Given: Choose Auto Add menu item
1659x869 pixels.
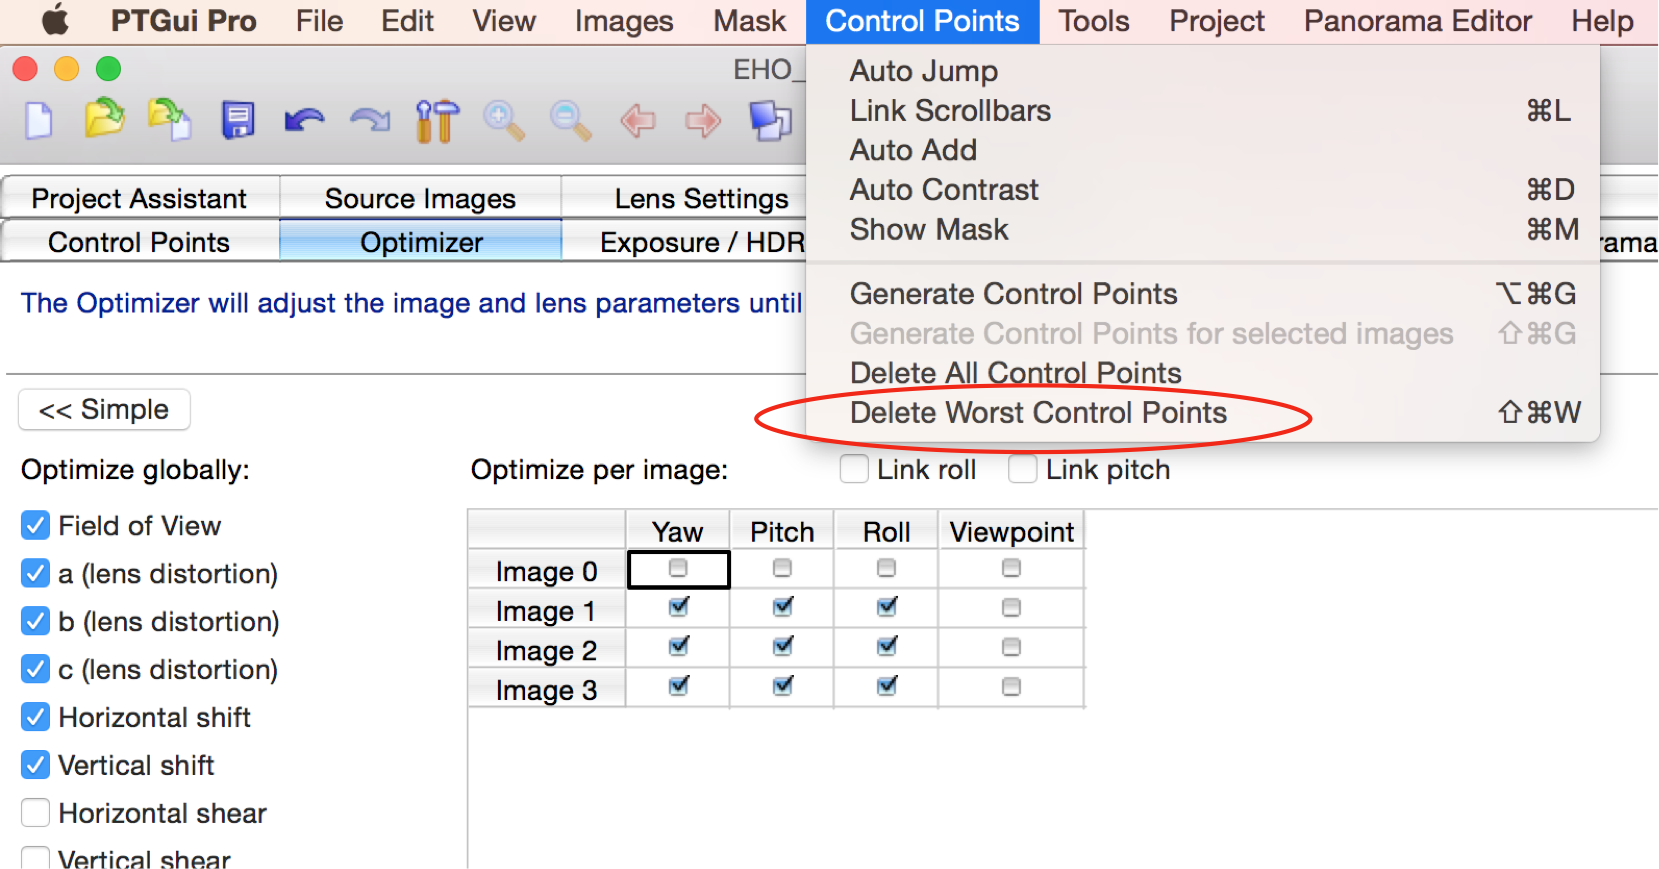Looking at the screenshot, I should coord(1203,150).
